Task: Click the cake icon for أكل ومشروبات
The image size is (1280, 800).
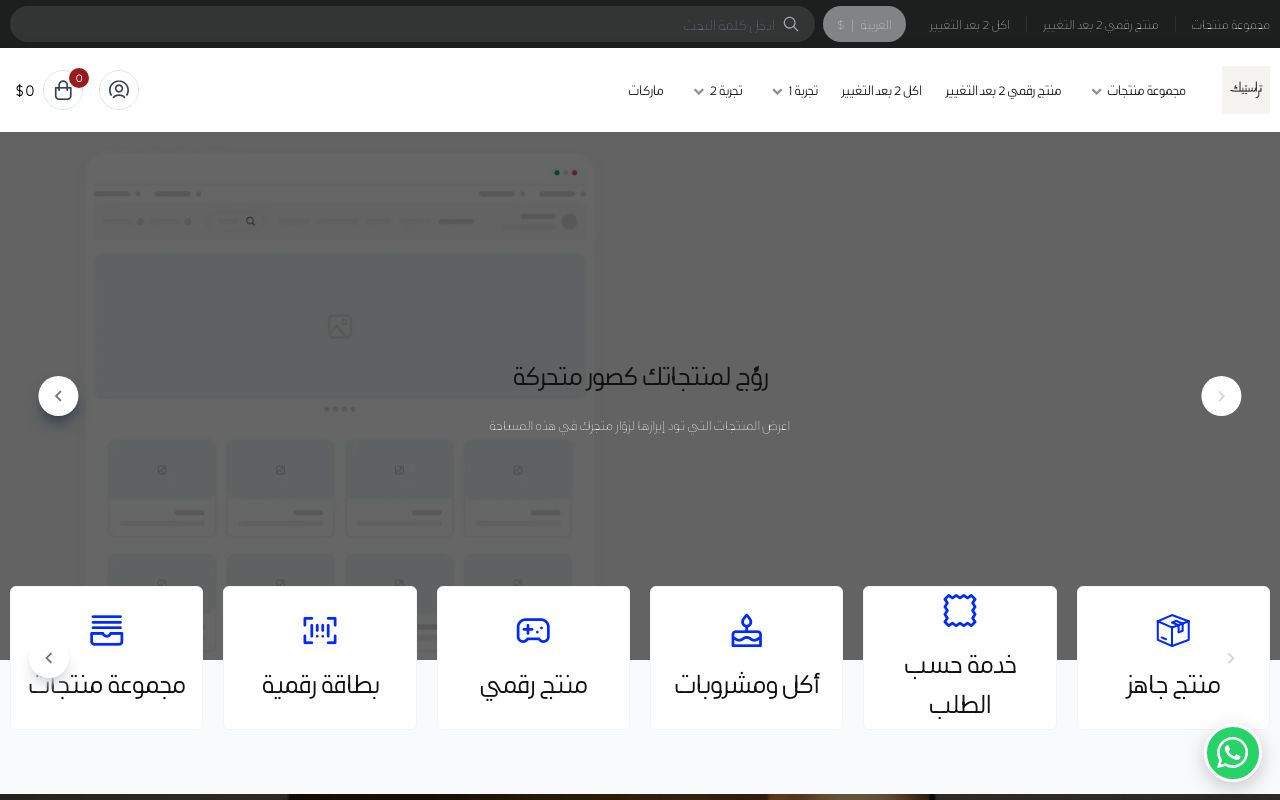Action: 746,631
